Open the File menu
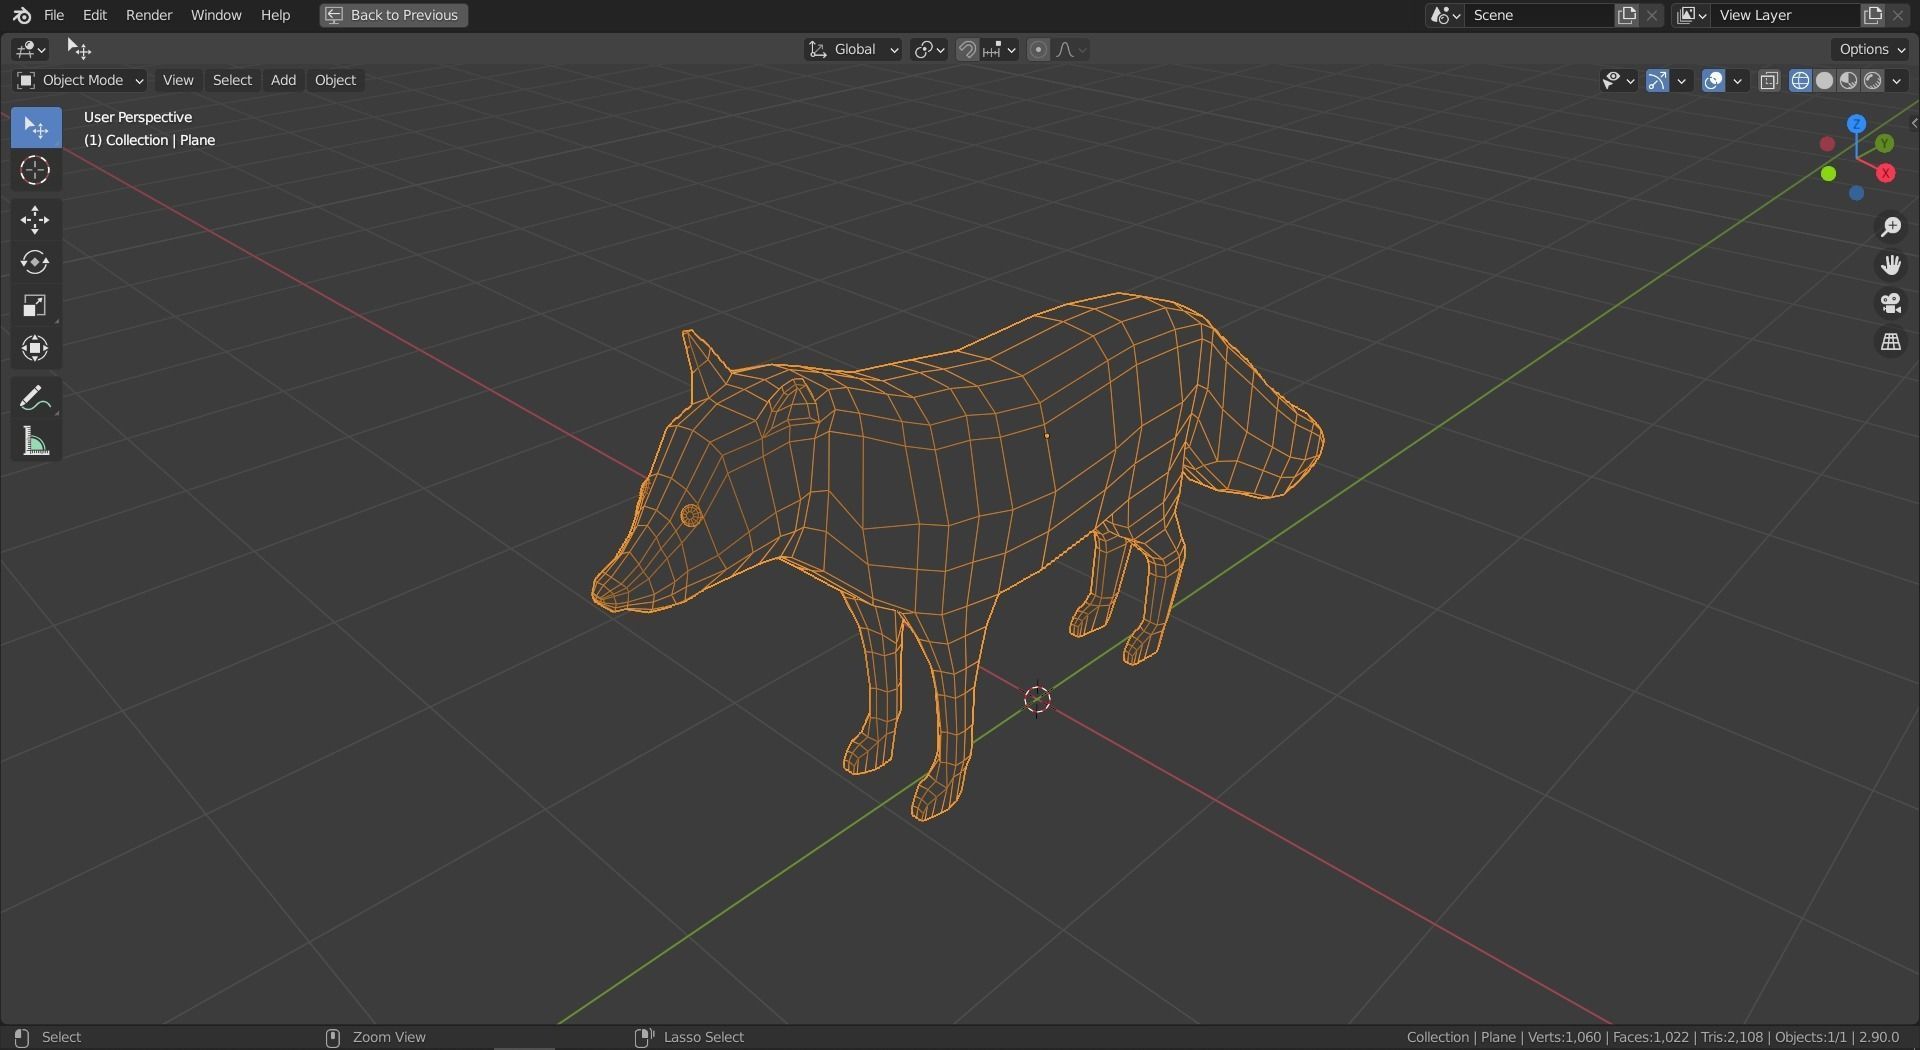Image resolution: width=1920 pixels, height=1050 pixels. (54, 15)
